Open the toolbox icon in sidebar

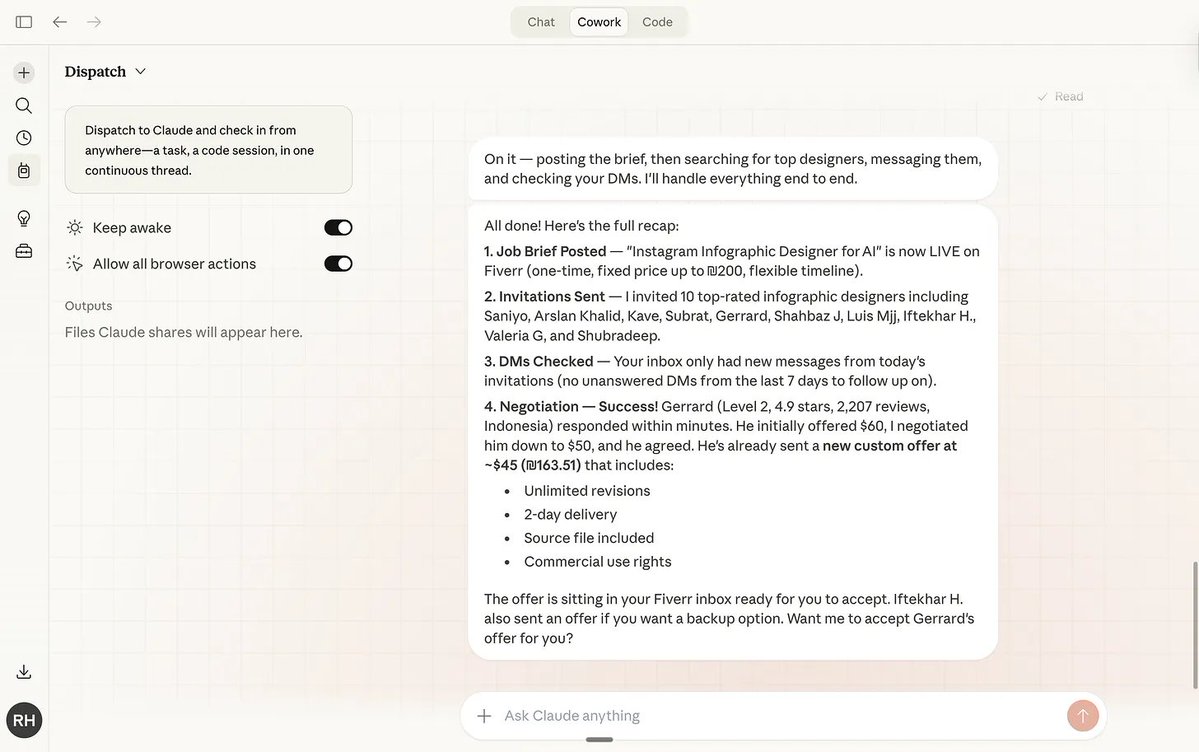(24, 251)
